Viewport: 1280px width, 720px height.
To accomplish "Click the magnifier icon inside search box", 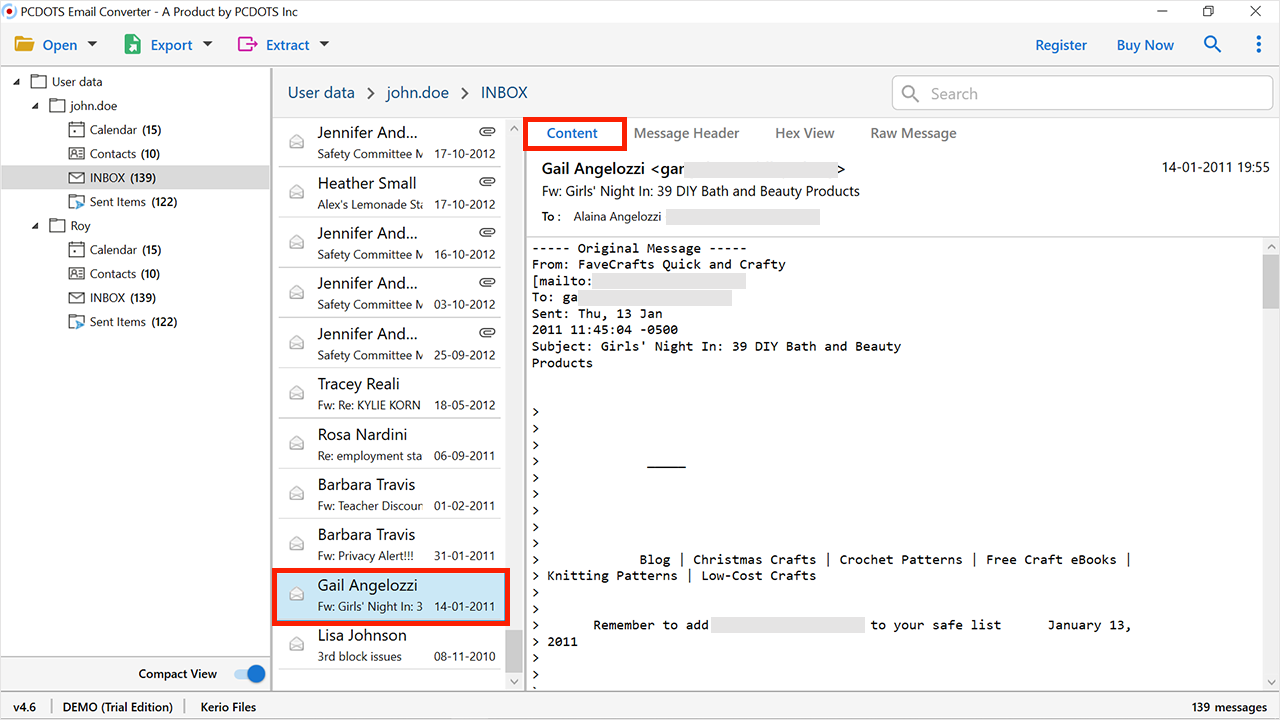I will click(910, 93).
